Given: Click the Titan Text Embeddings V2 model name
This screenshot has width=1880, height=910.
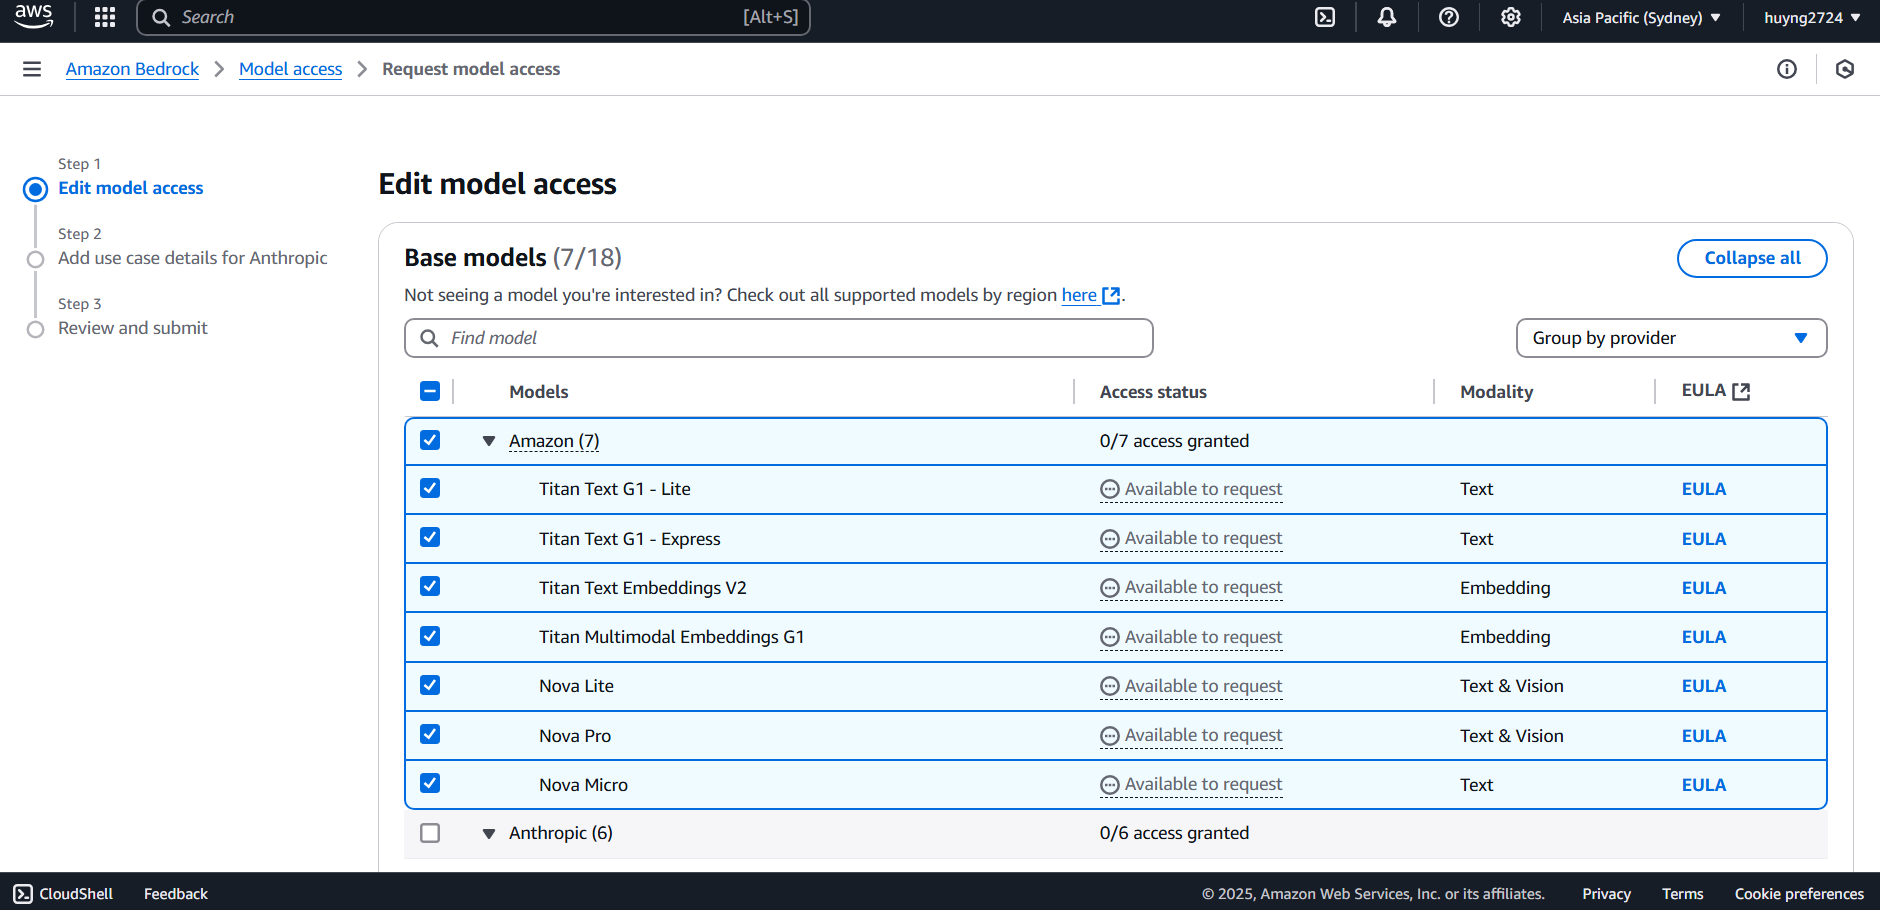Looking at the screenshot, I should (642, 588).
